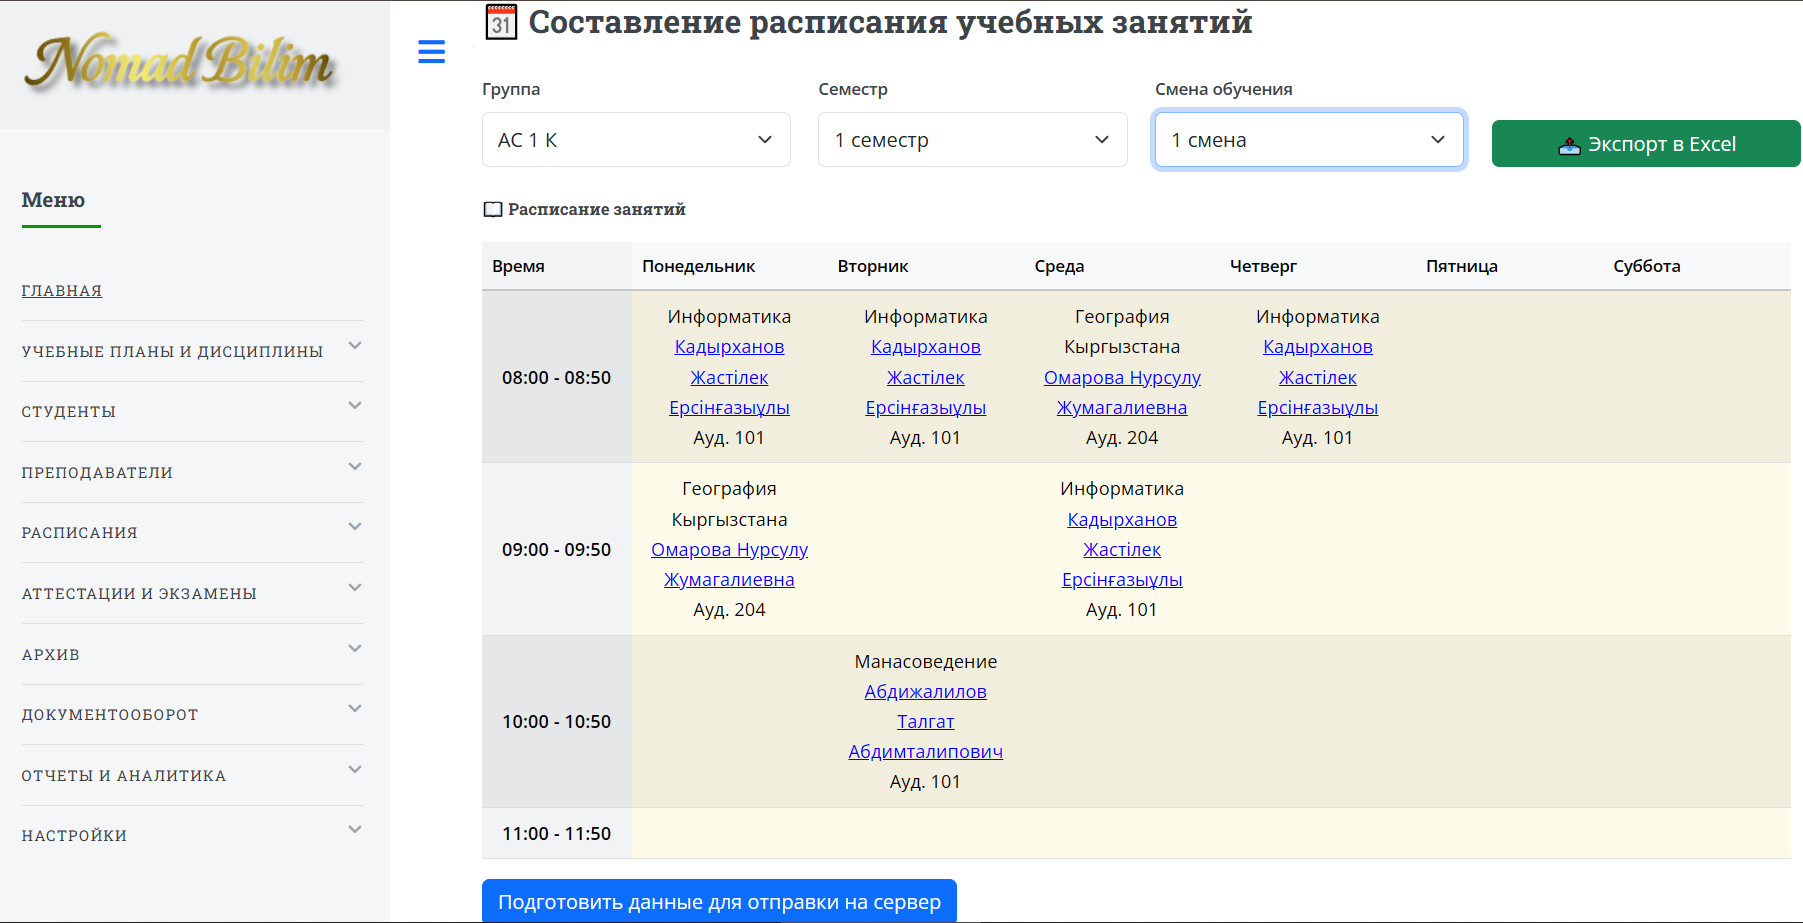
Task: Click the hamburger menu icon
Action: pos(431,52)
